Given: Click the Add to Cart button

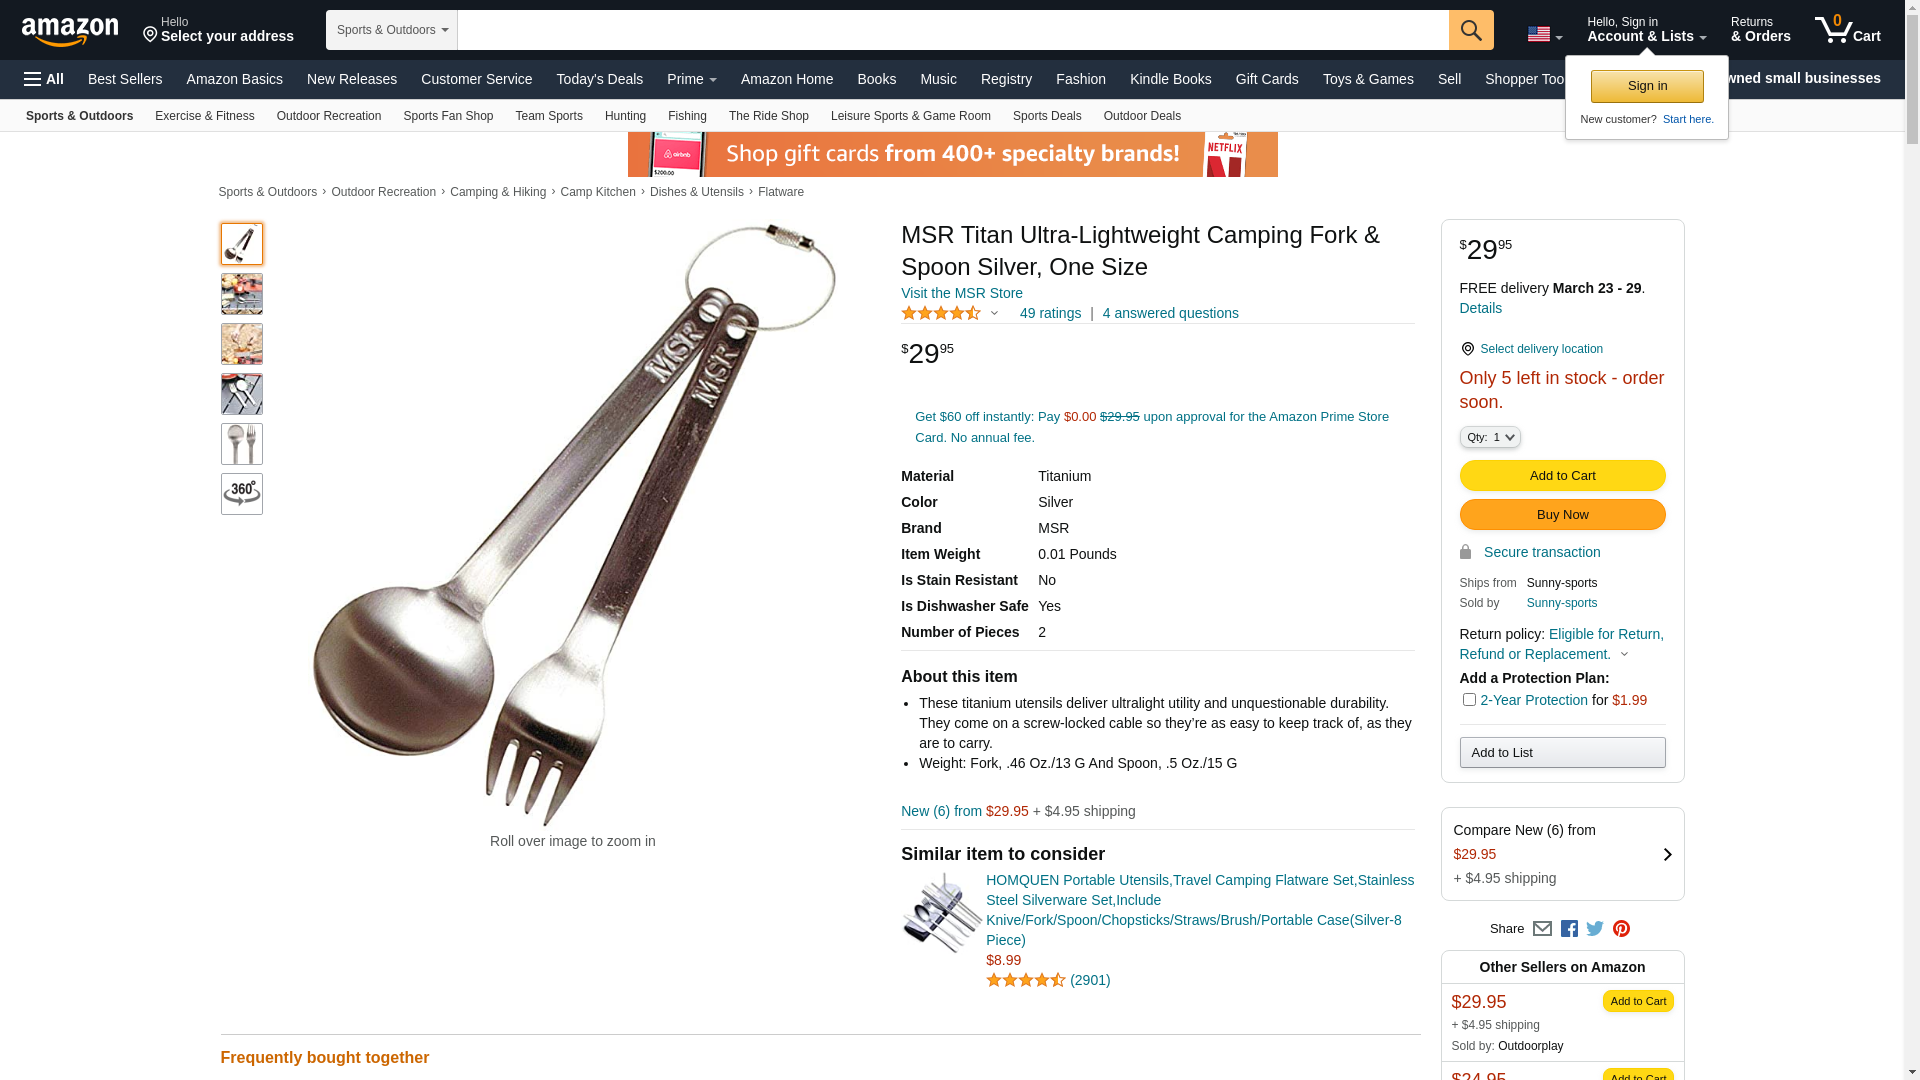Looking at the screenshot, I should pos(1562,476).
